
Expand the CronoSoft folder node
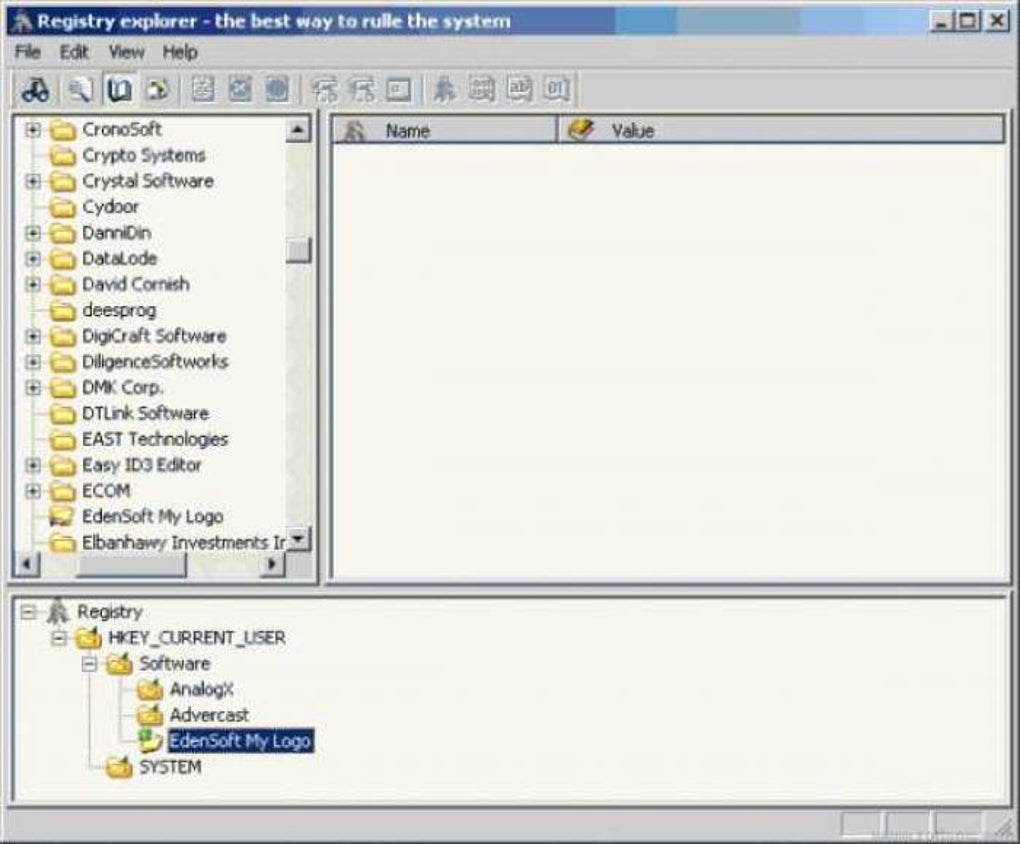click(33, 129)
